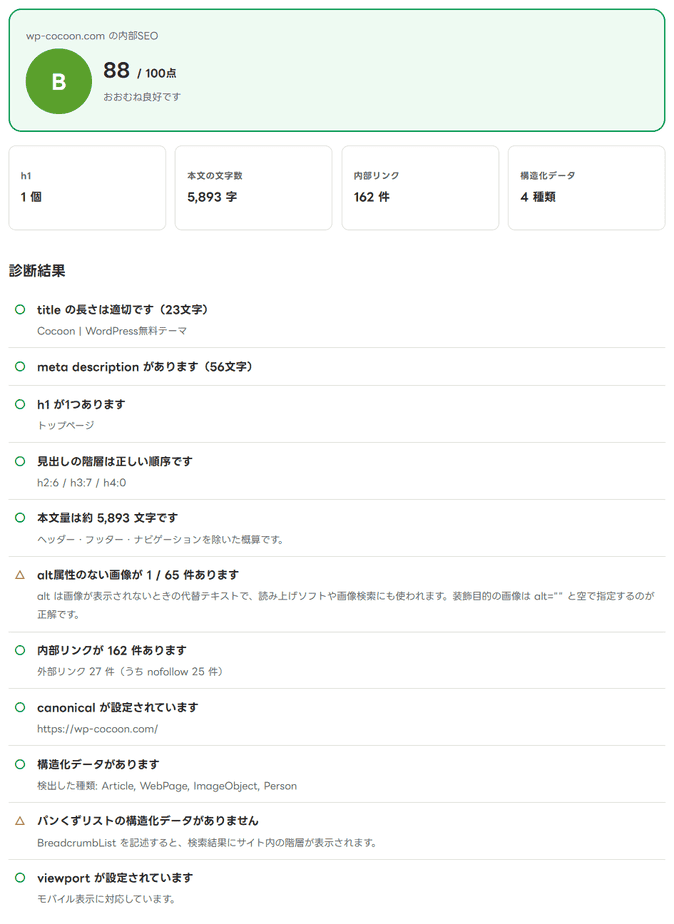This screenshot has height=924, width=674.
Task: Click the 'h2:6 / h3:7 / h4:0' detail
Action: (81, 483)
